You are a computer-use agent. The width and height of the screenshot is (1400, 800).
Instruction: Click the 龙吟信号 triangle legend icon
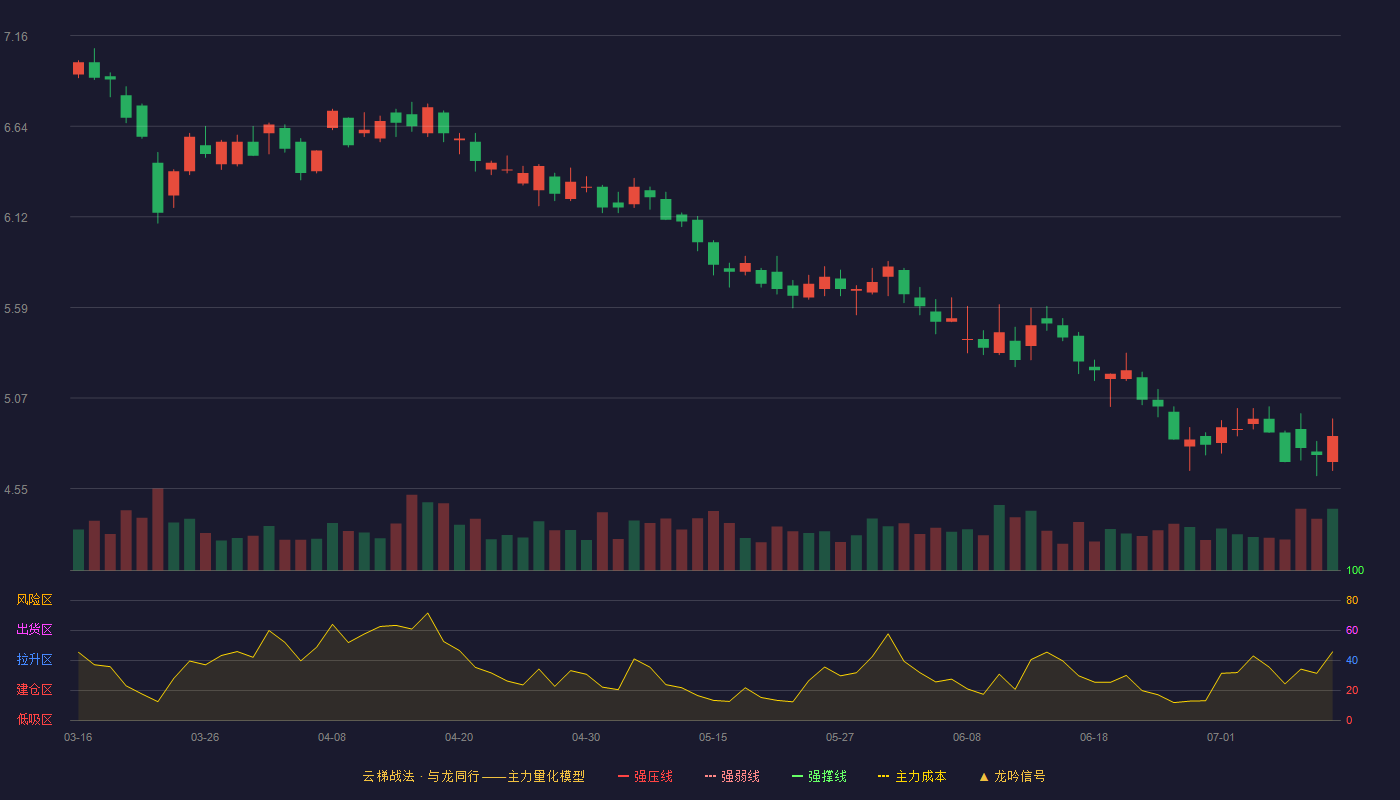pos(984,776)
